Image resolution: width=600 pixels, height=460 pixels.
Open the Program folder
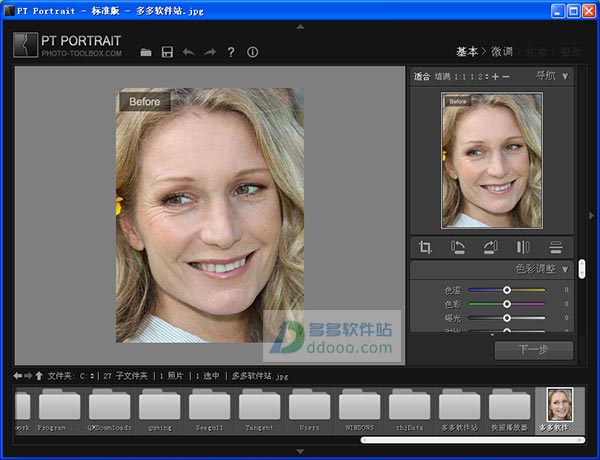click(59, 409)
